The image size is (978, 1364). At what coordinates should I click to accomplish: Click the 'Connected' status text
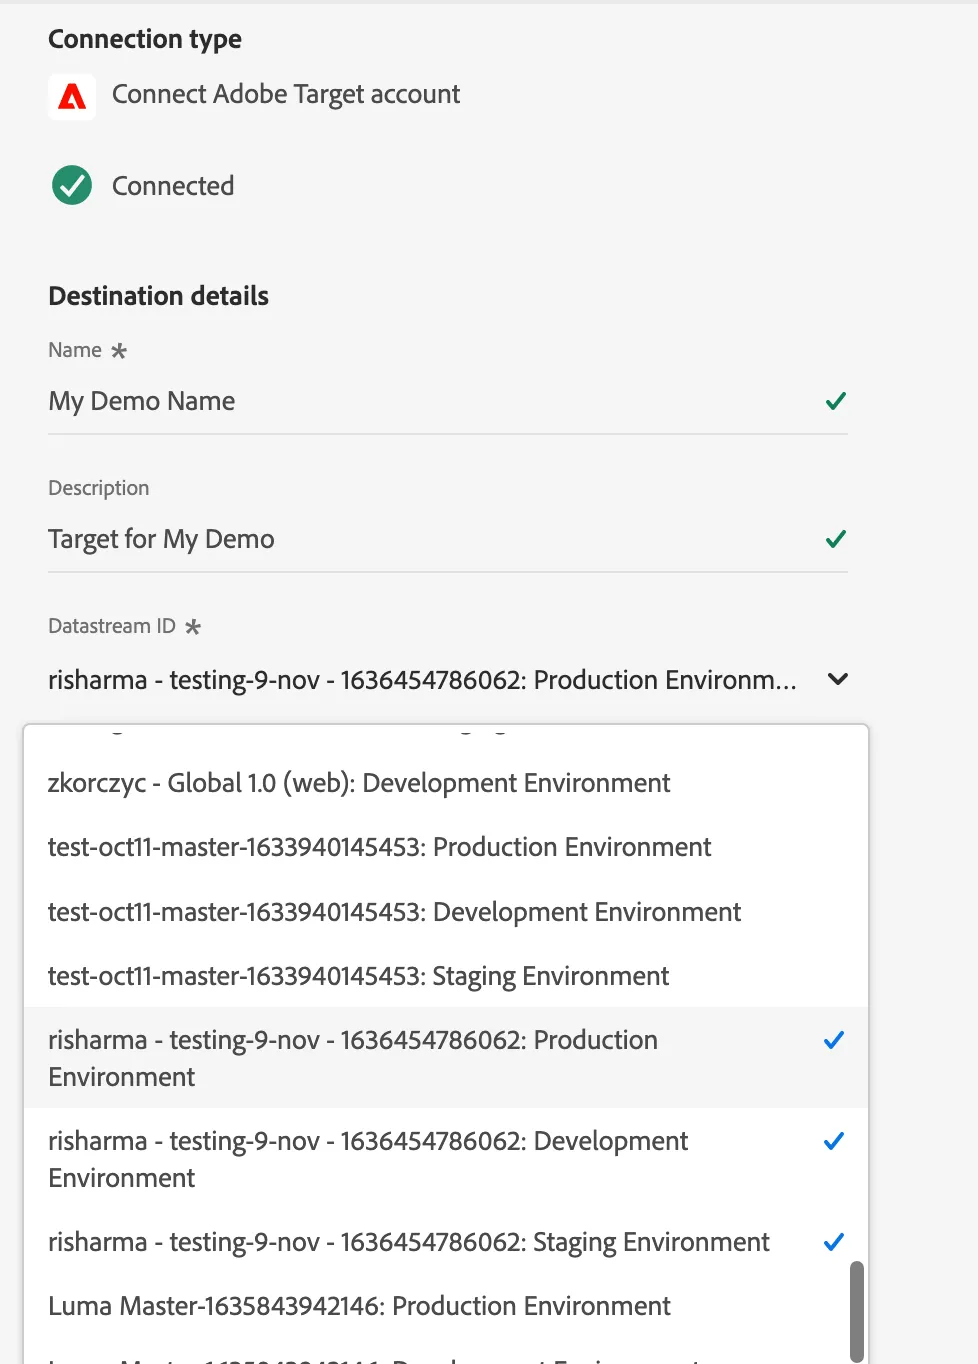click(x=173, y=186)
